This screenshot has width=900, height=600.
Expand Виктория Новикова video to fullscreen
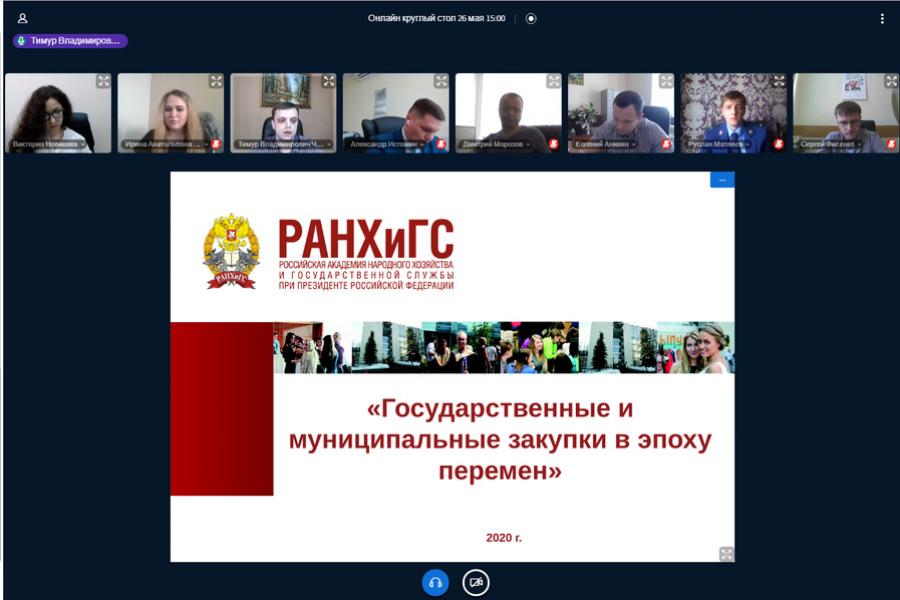point(103,81)
